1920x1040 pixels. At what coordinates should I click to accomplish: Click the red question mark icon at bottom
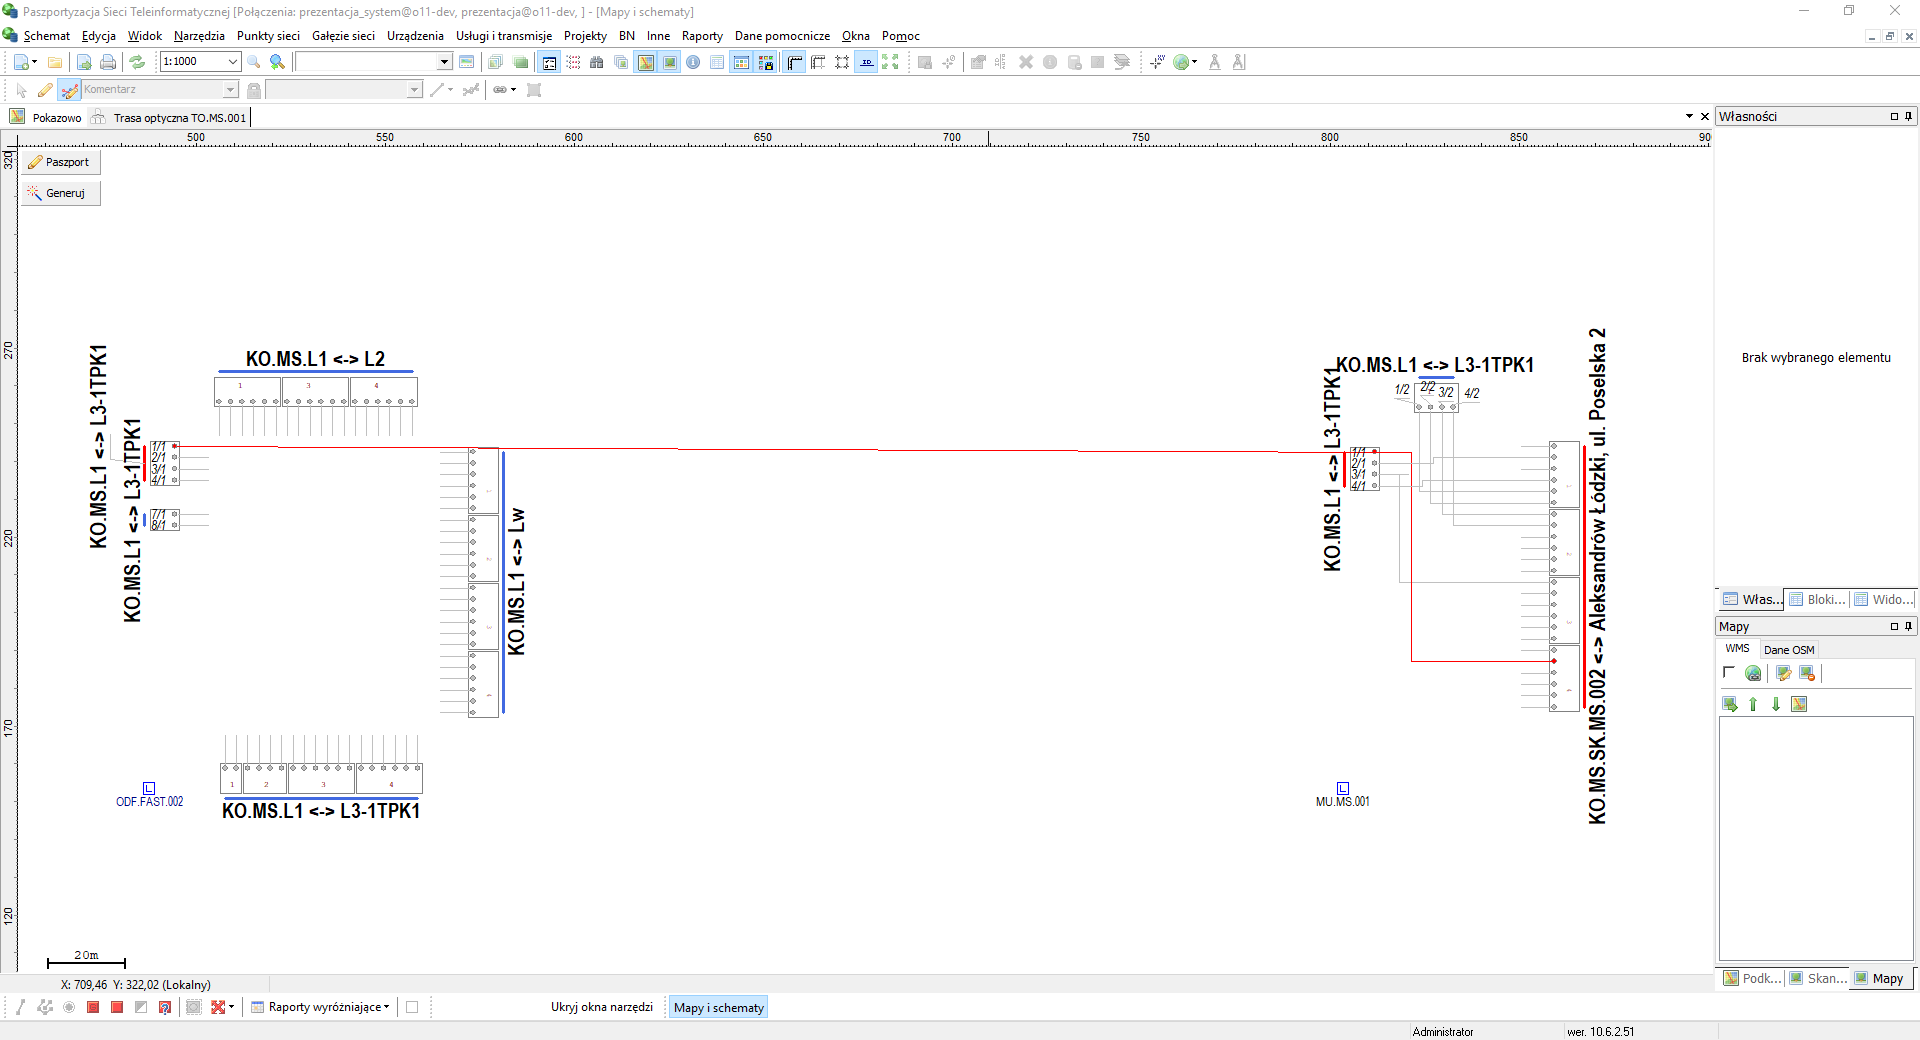pyautogui.click(x=165, y=1007)
